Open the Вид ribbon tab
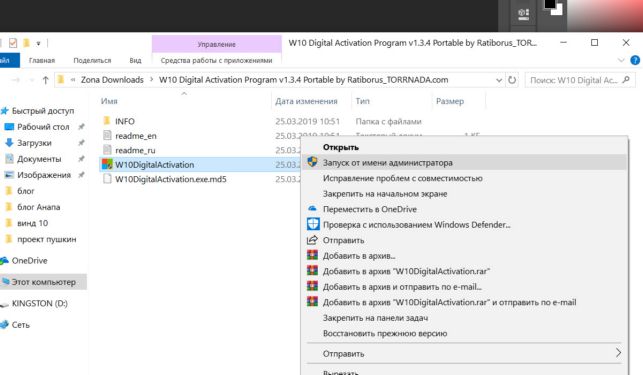Viewport: 643px width, 375px height. click(x=135, y=60)
